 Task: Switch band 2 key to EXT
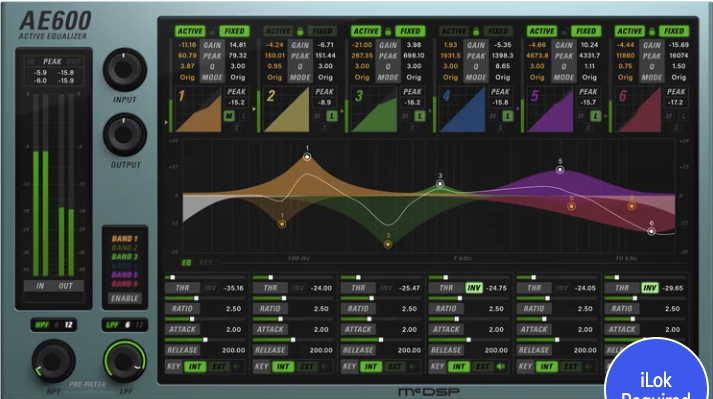tap(307, 366)
